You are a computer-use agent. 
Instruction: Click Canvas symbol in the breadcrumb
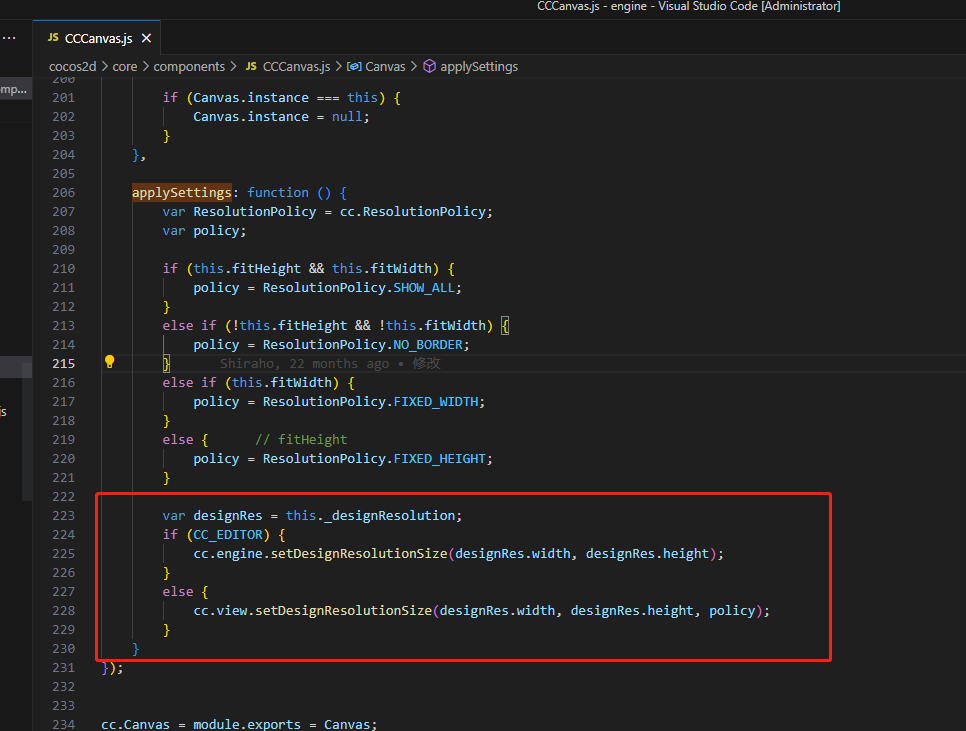[385, 67]
